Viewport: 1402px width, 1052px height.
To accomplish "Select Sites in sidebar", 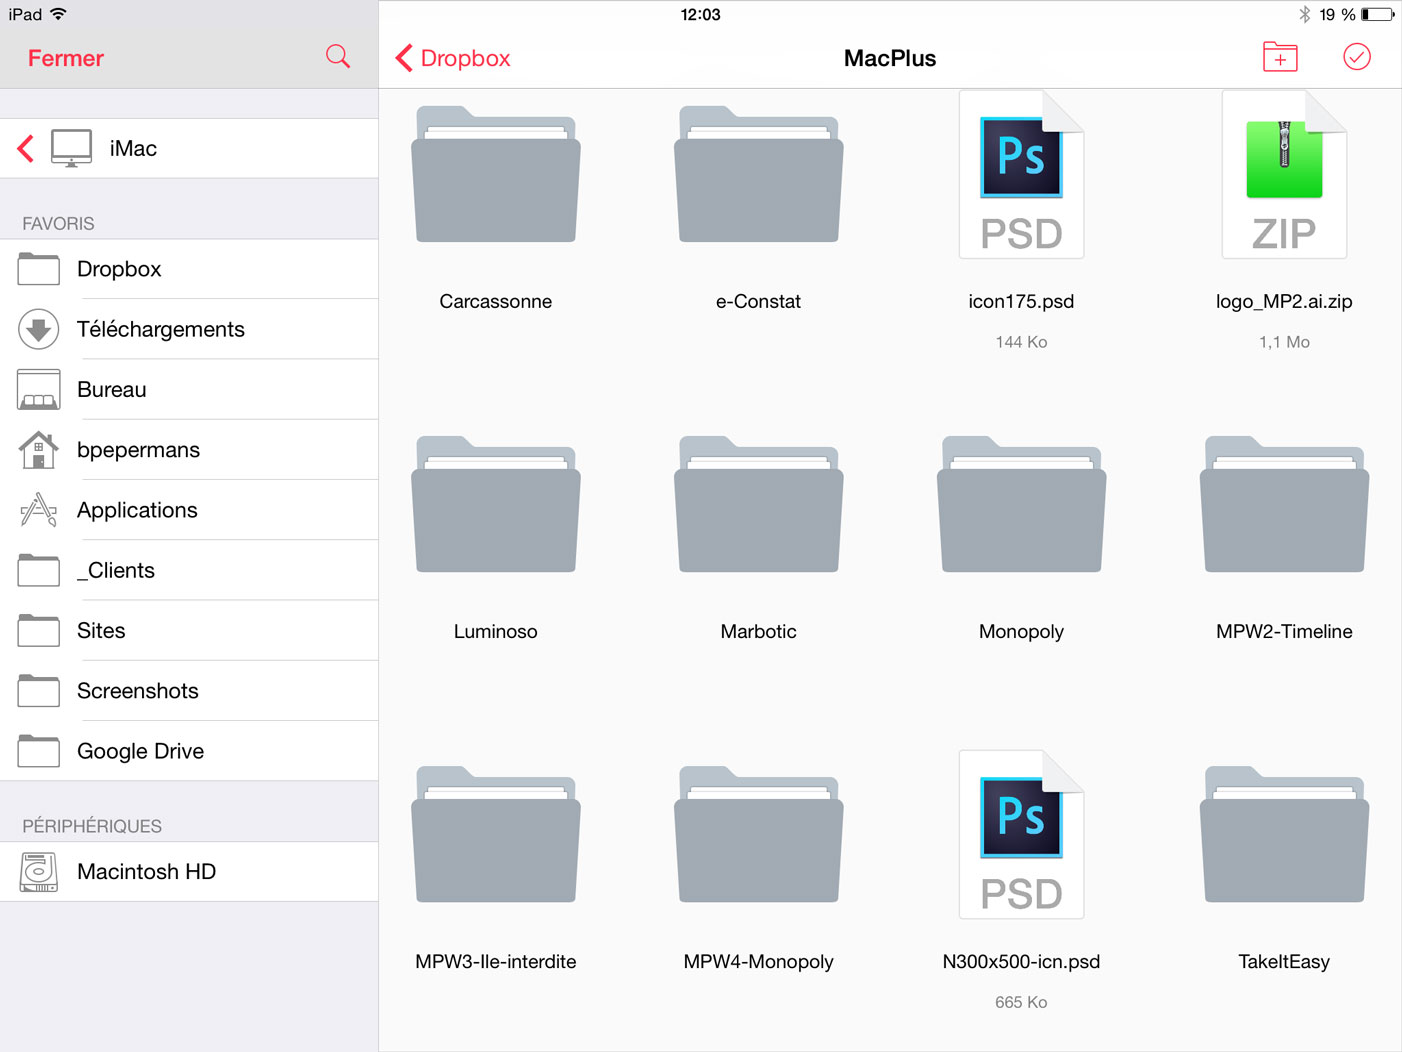I will 189,630.
